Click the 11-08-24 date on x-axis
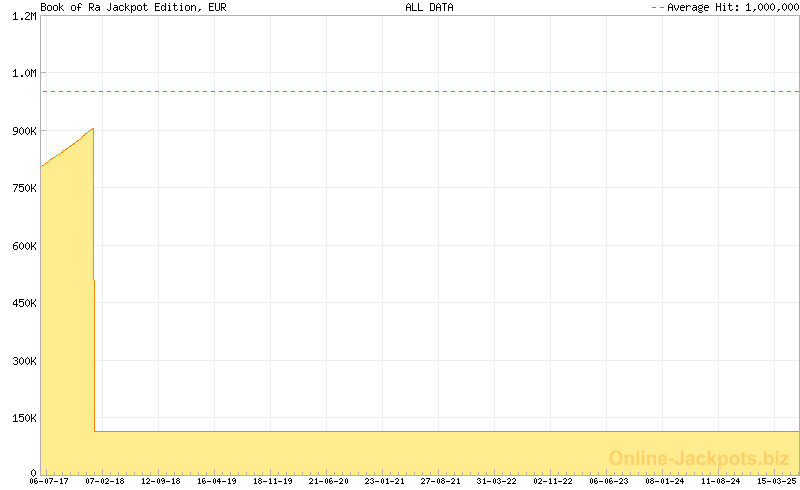 tap(721, 481)
